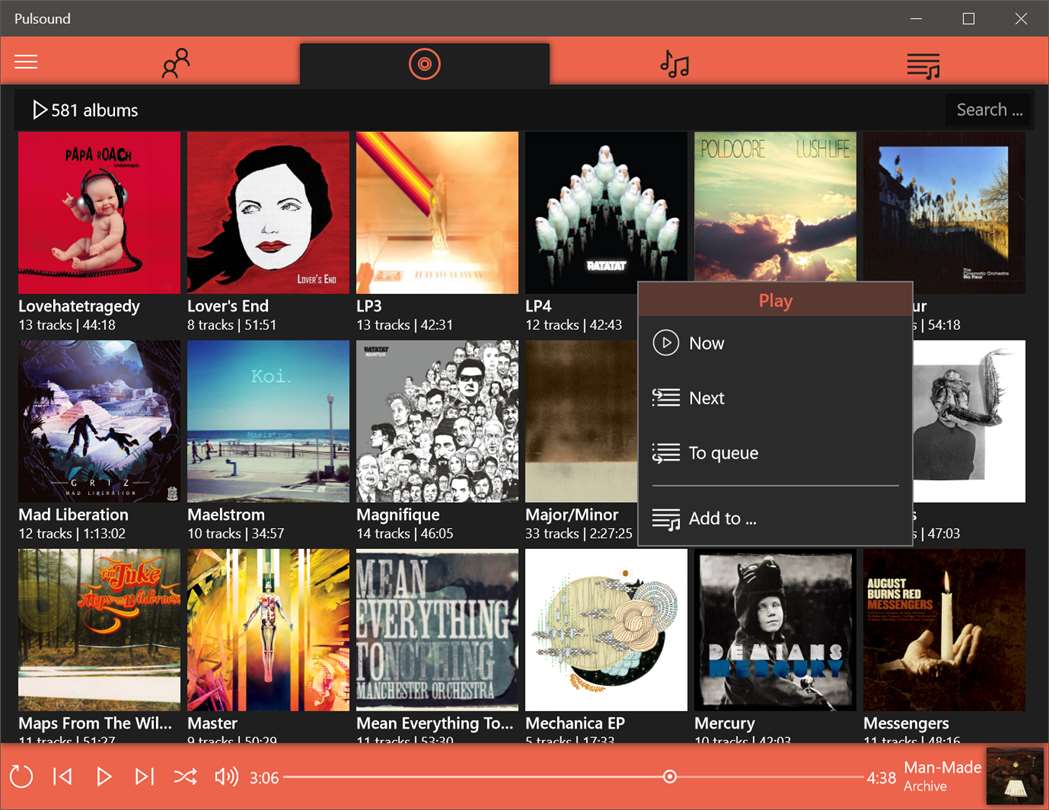1049x810 pixels.
Task: Click the Lover's End album title
Action: [227, 306]
